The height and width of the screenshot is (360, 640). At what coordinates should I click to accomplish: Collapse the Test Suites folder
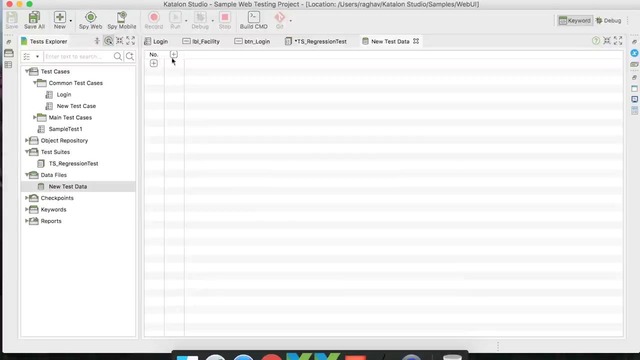27,152
